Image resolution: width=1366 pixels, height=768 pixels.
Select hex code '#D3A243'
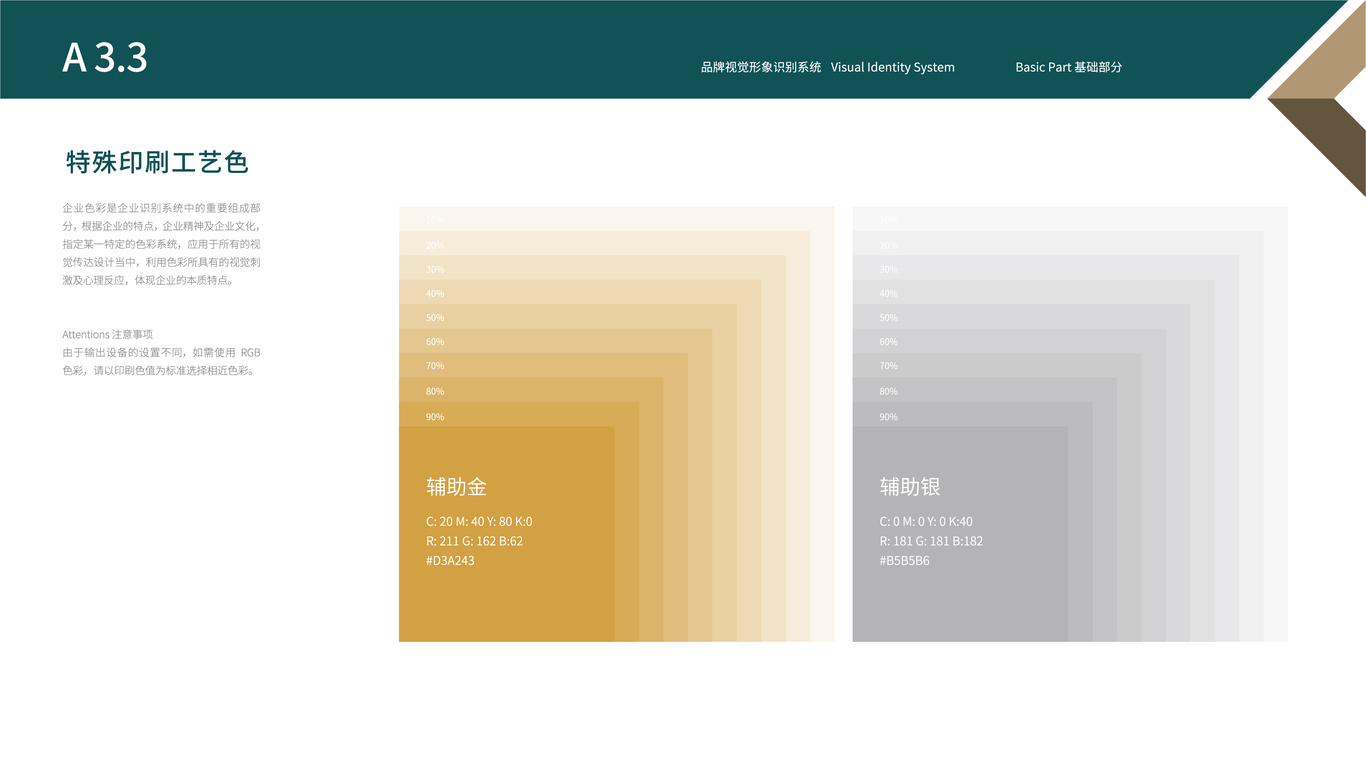(450, 561)
